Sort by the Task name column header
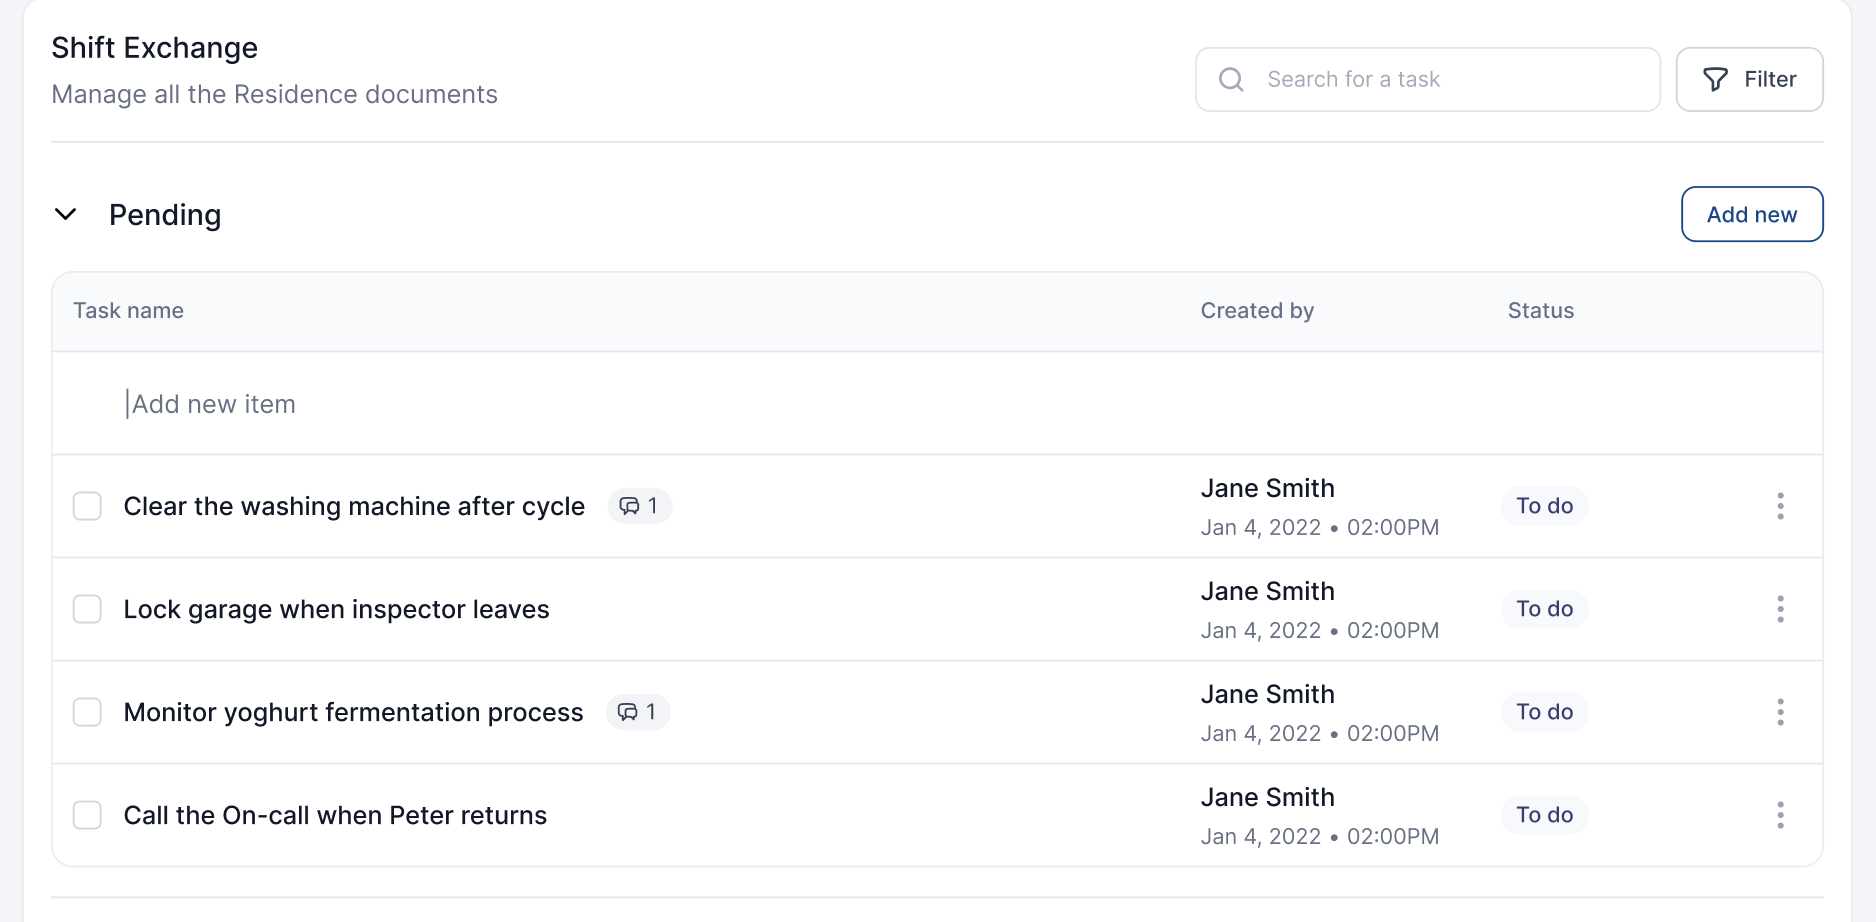 tap(128, 311)
